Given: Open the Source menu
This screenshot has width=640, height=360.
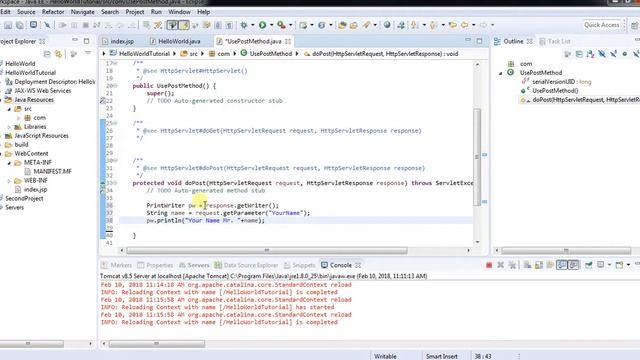Looking at the screenshot, I should [x=26, y=12].
